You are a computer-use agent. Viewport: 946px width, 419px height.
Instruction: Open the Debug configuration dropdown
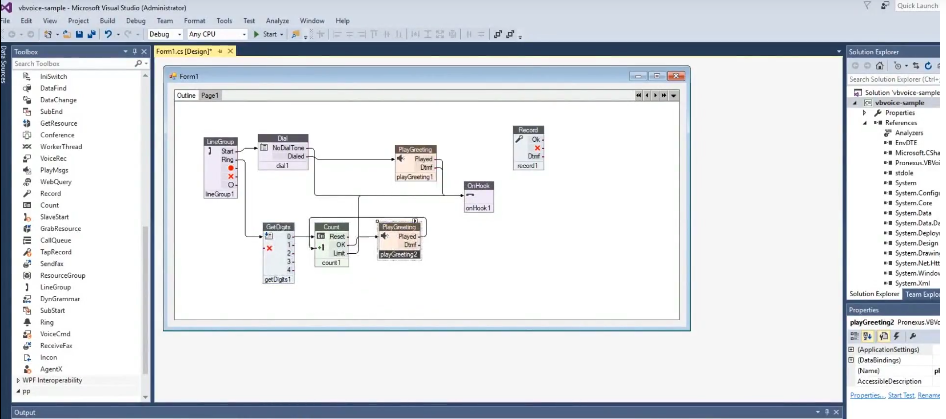click(x=165, y=34)
